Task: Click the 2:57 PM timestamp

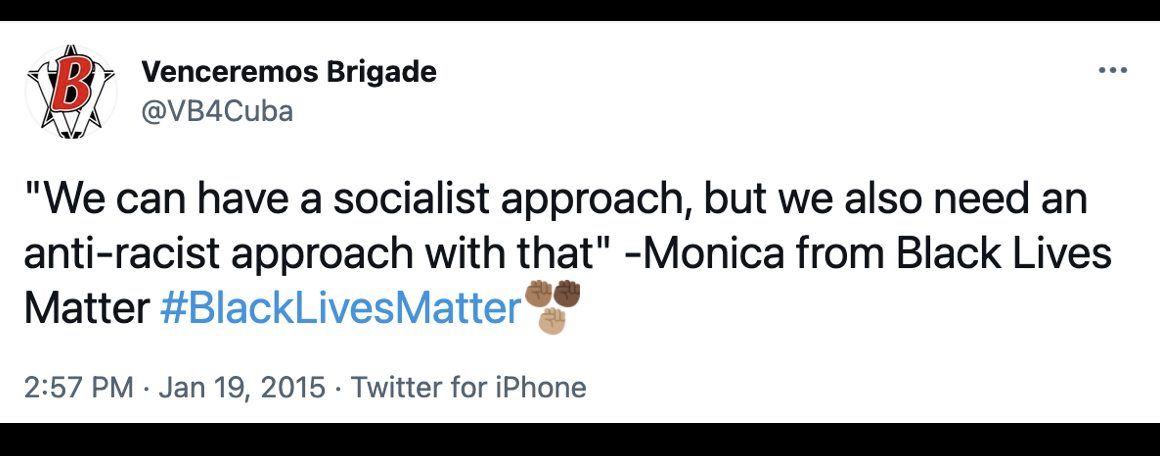Action: coord(78,387)
